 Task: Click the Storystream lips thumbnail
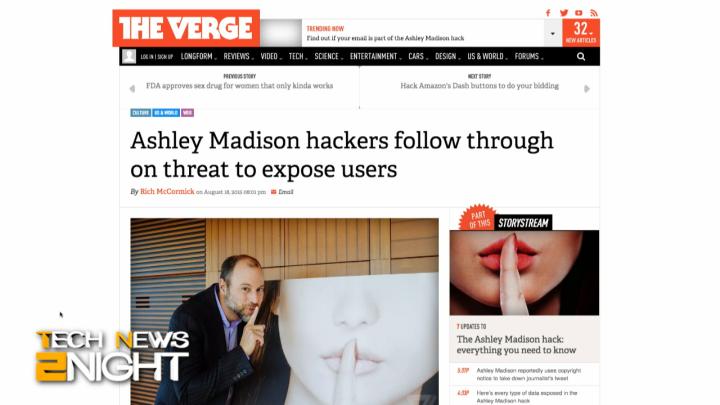(524, 273)
